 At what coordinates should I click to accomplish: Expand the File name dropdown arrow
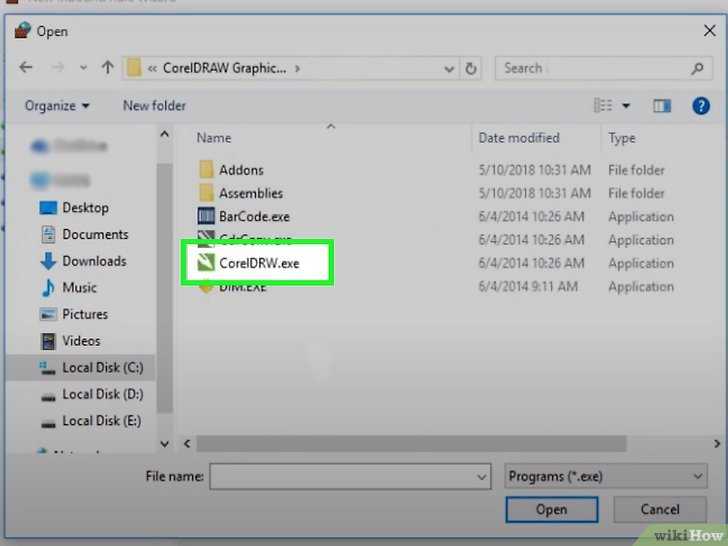point(481,477)
